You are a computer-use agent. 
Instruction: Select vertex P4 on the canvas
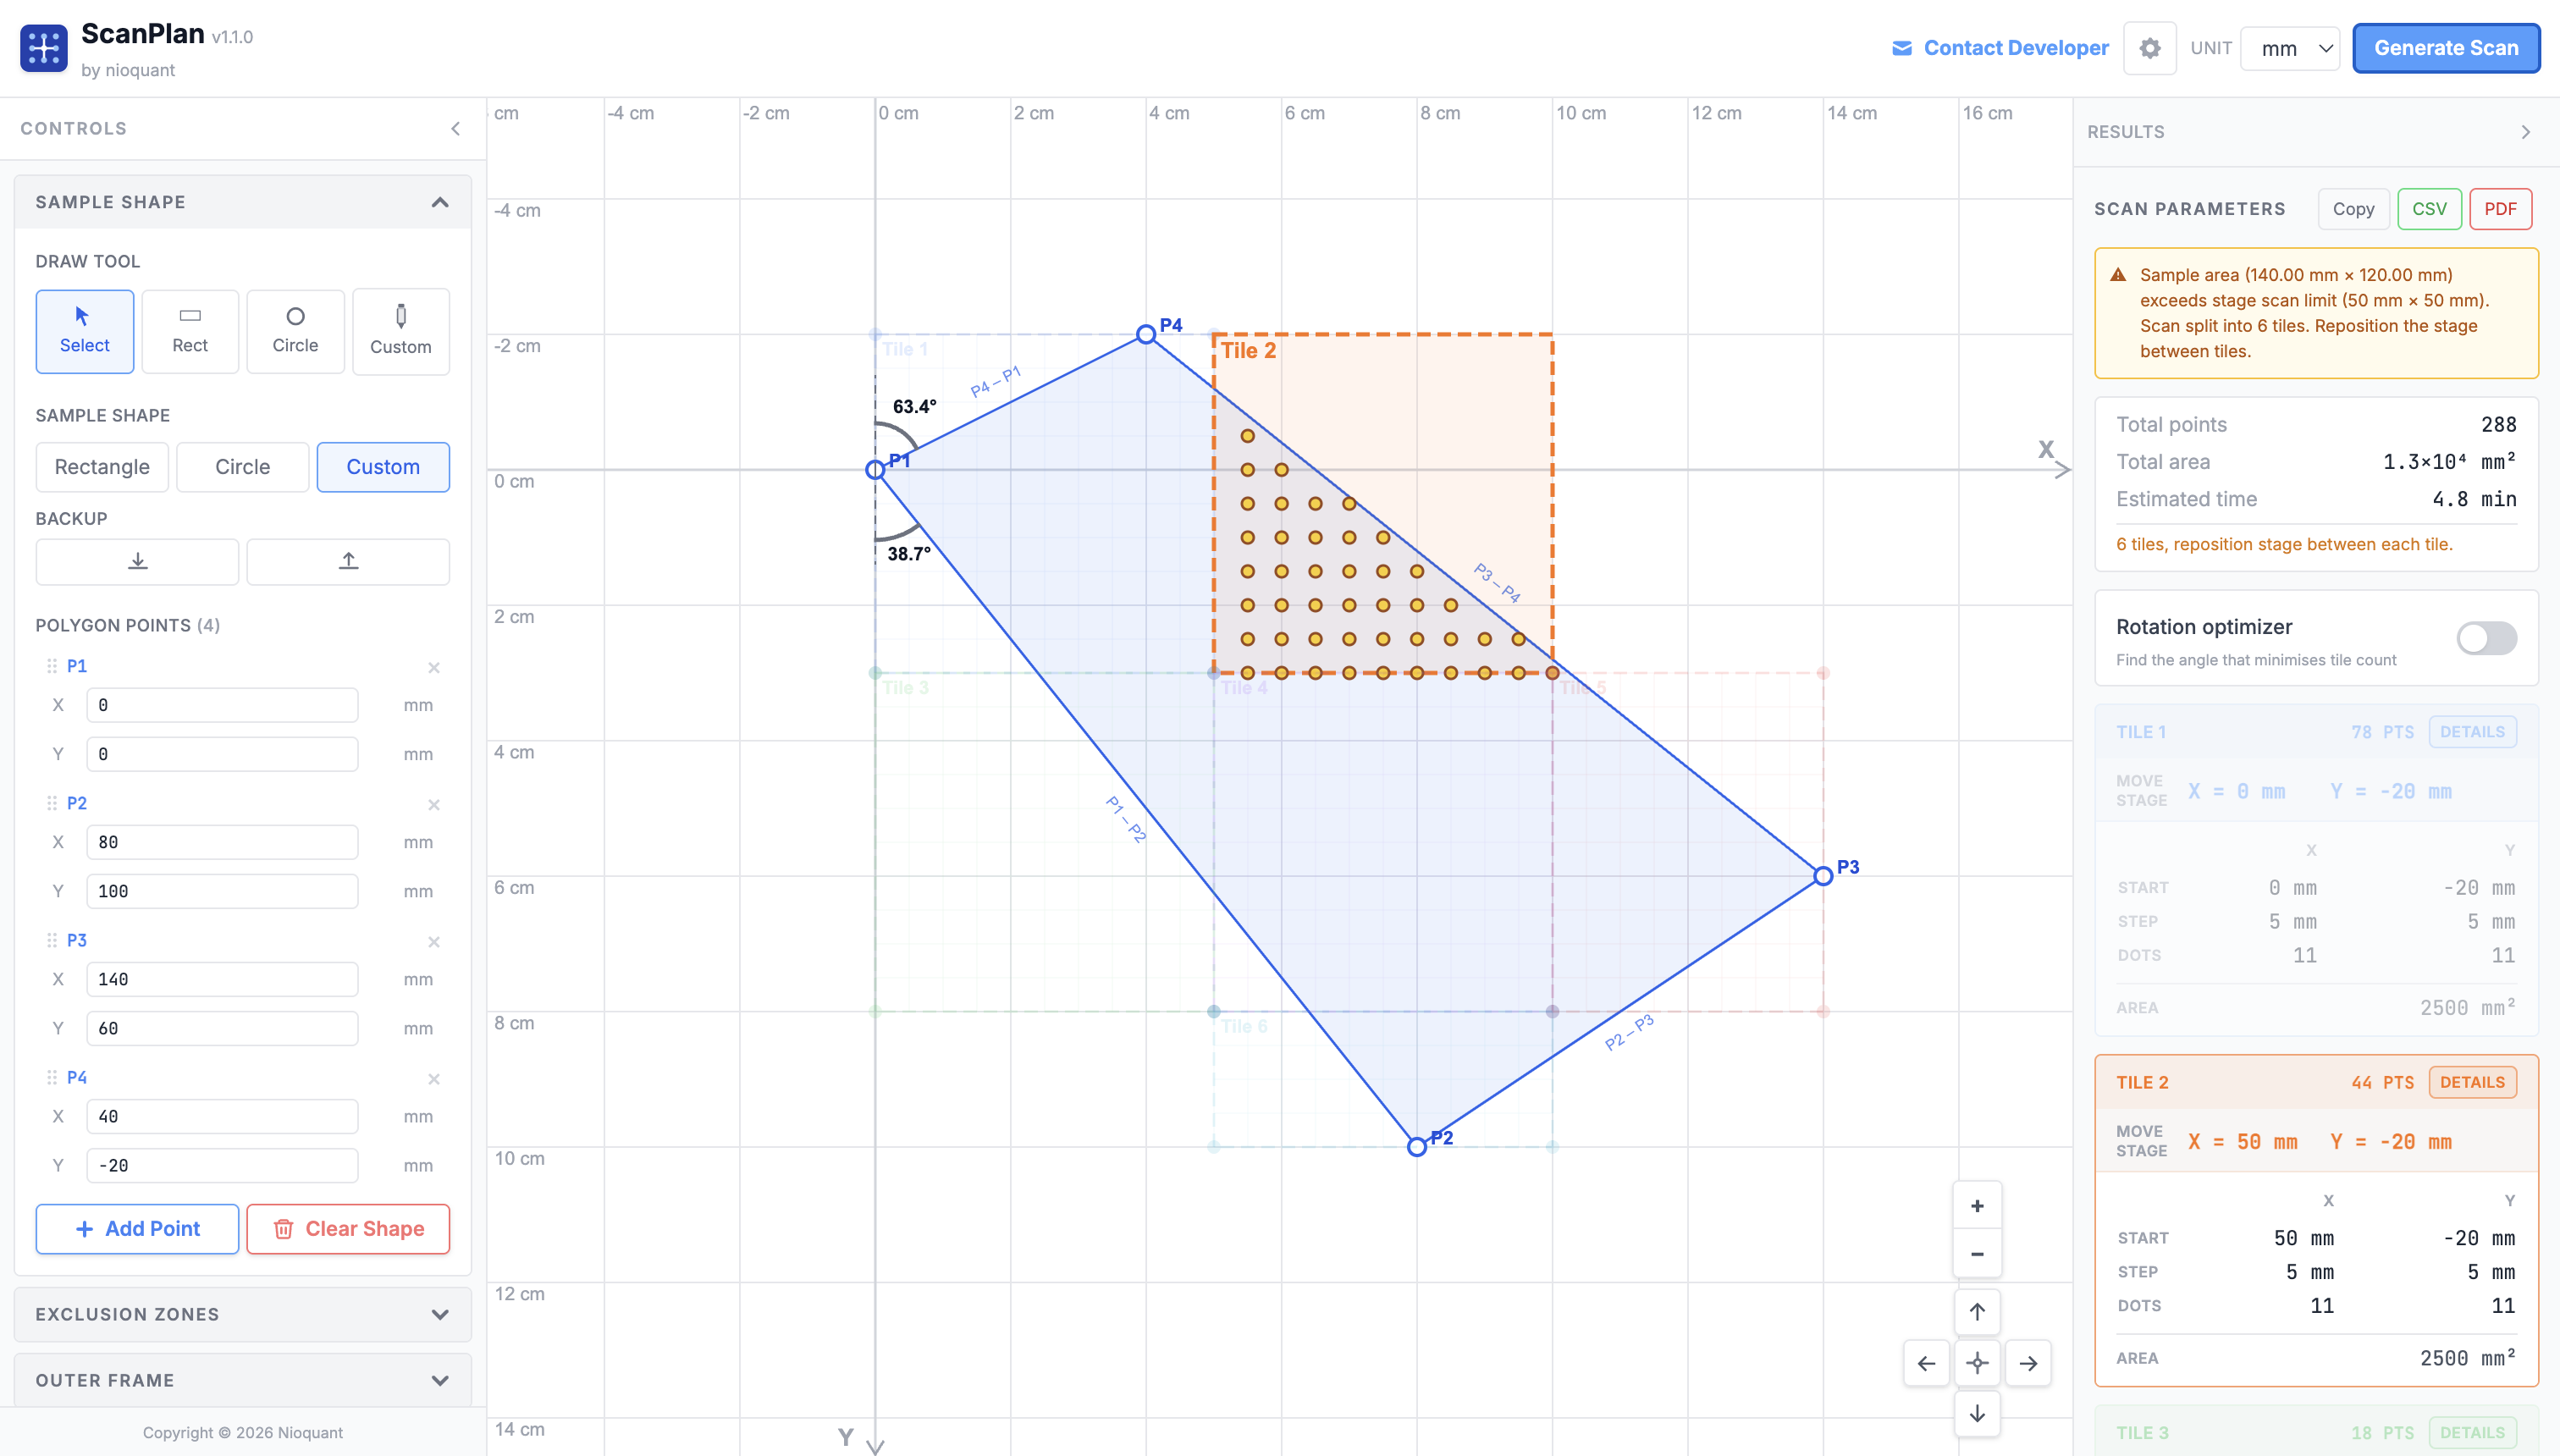click(1146, 334)
